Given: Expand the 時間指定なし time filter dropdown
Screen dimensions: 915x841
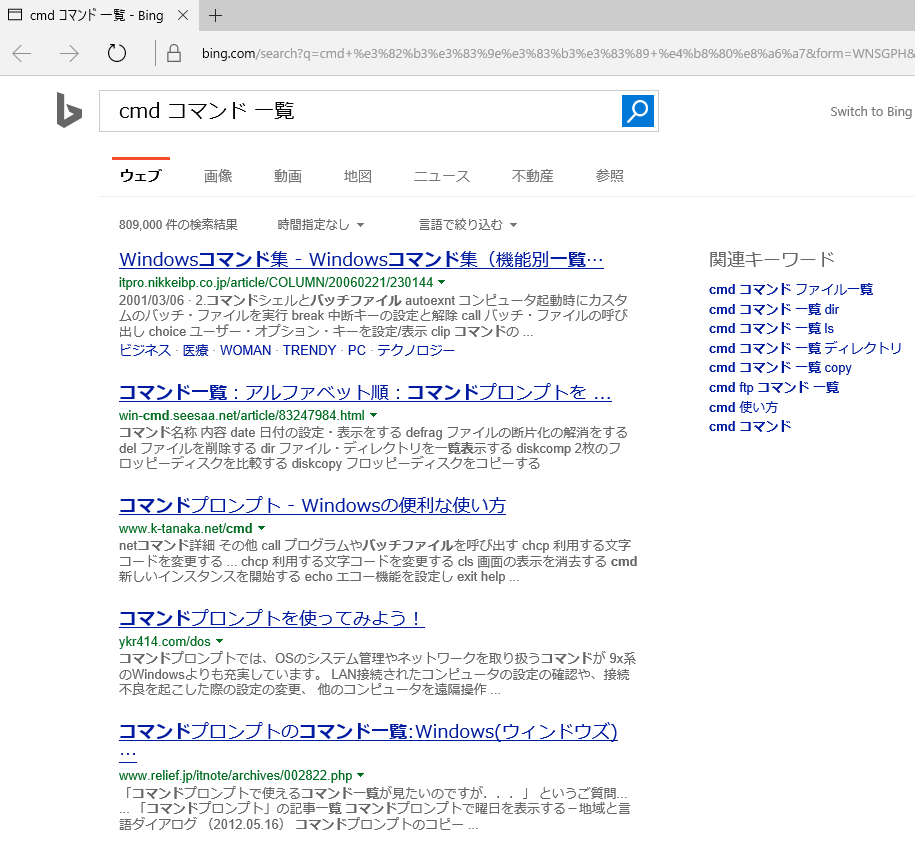Looking at the screenshot, I should (320, 225).
